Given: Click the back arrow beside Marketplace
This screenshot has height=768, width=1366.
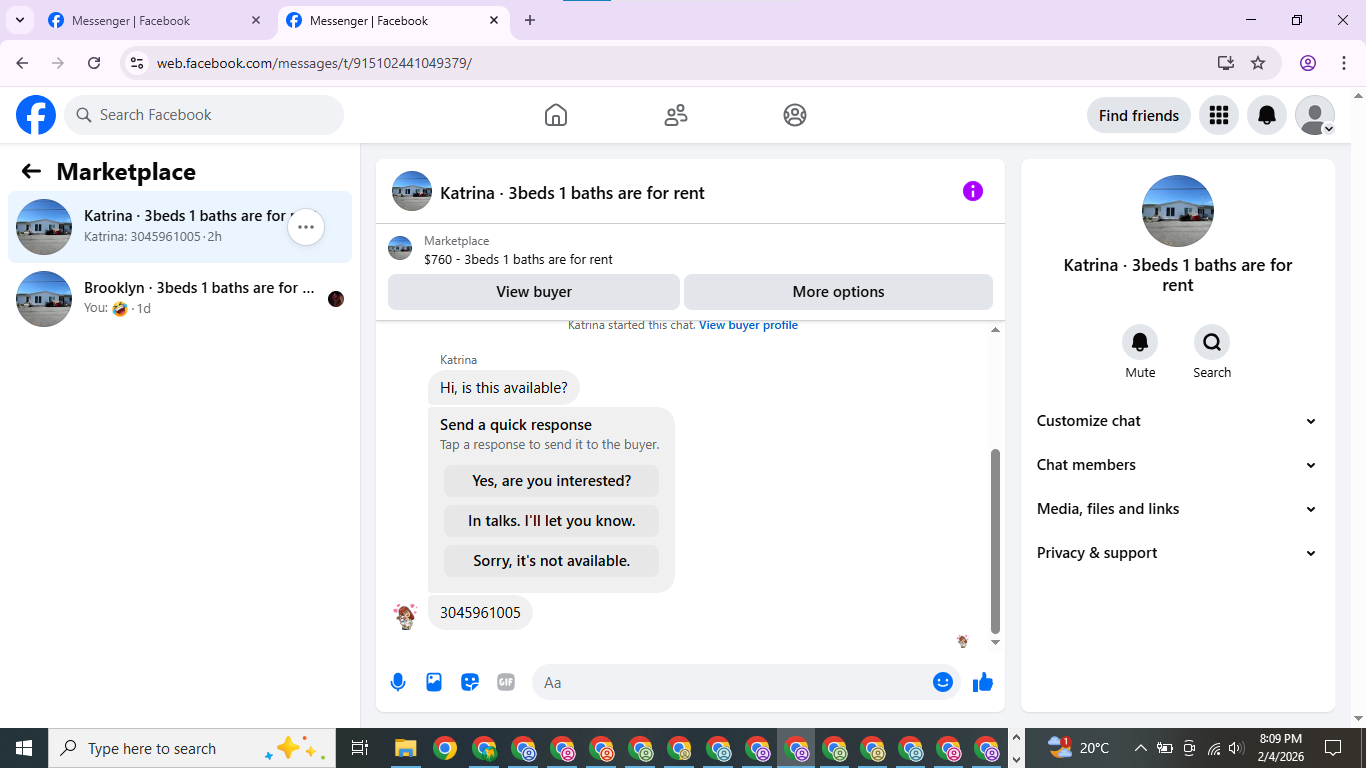Looking at the screenshot, I should point(31,171).
